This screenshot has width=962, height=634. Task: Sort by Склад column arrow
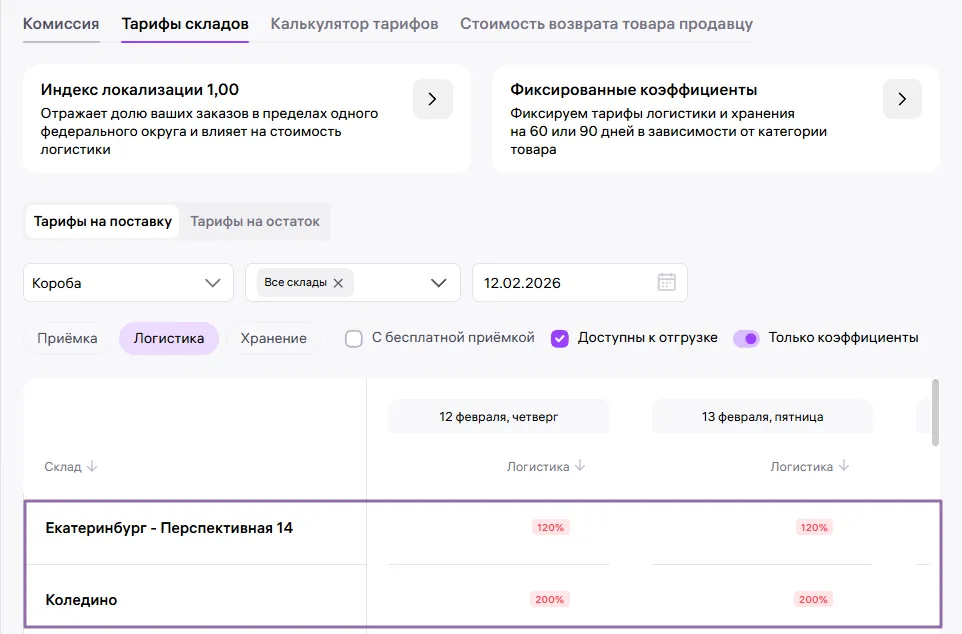pos(92,467)
